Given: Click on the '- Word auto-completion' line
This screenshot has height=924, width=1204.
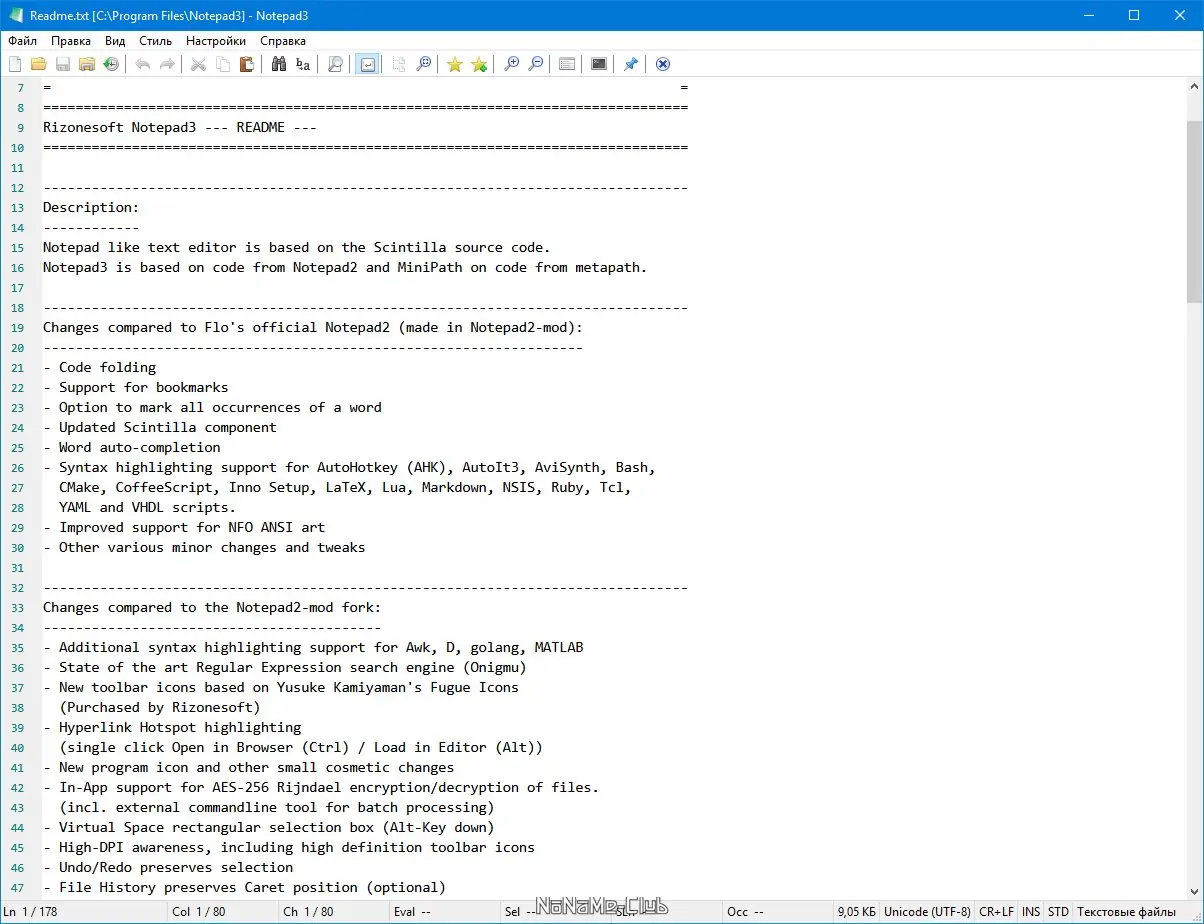Looking at the screenshot, I should pos(132,447).
